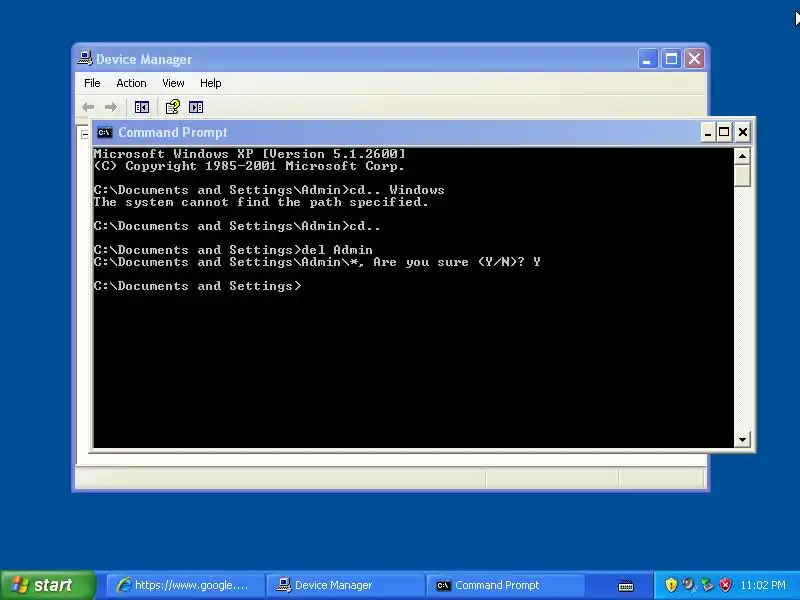Viewport: 800px width, 600px height.
Task: Collapse the root tree node in Device Manager
Action: 85,135
